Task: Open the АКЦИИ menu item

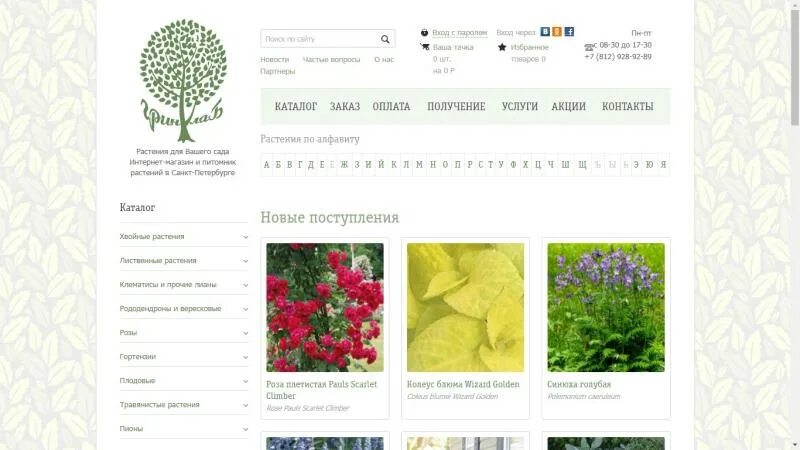Action: coord(568,106)
